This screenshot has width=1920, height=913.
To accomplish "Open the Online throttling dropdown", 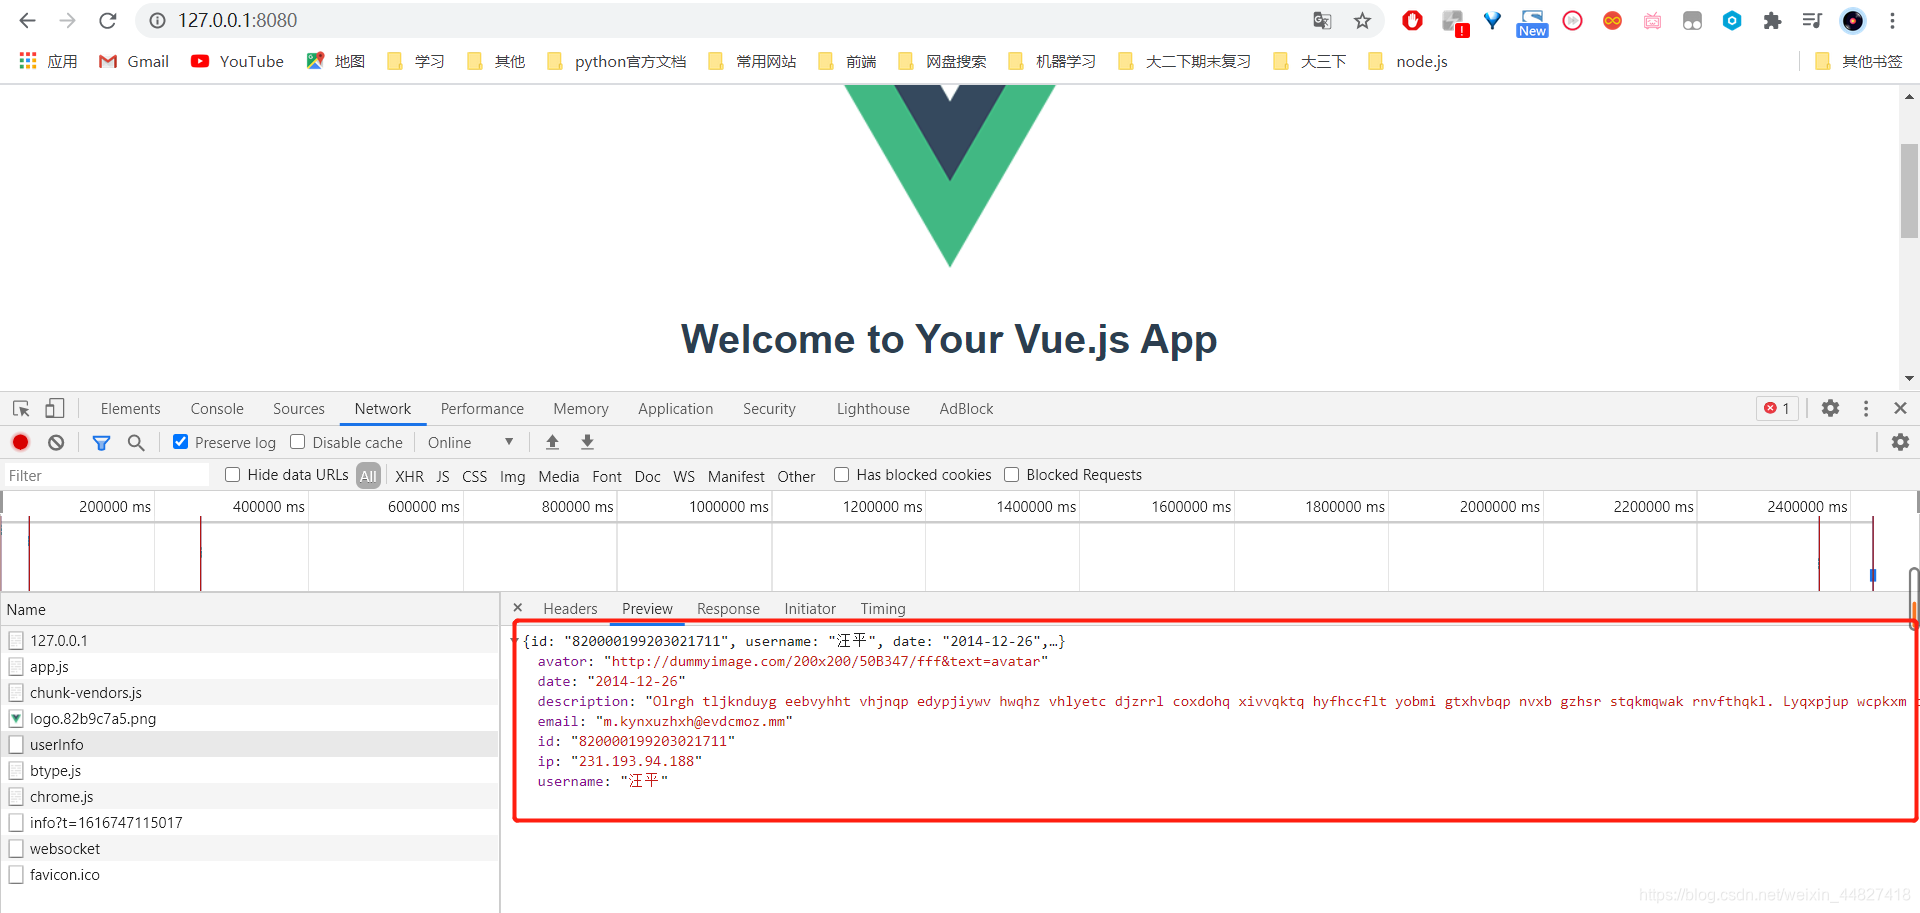I will (470, 442).
